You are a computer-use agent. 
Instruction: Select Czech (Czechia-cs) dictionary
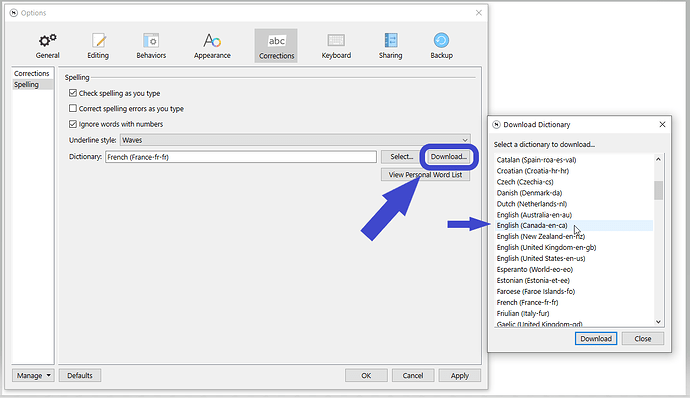(573, 182)
